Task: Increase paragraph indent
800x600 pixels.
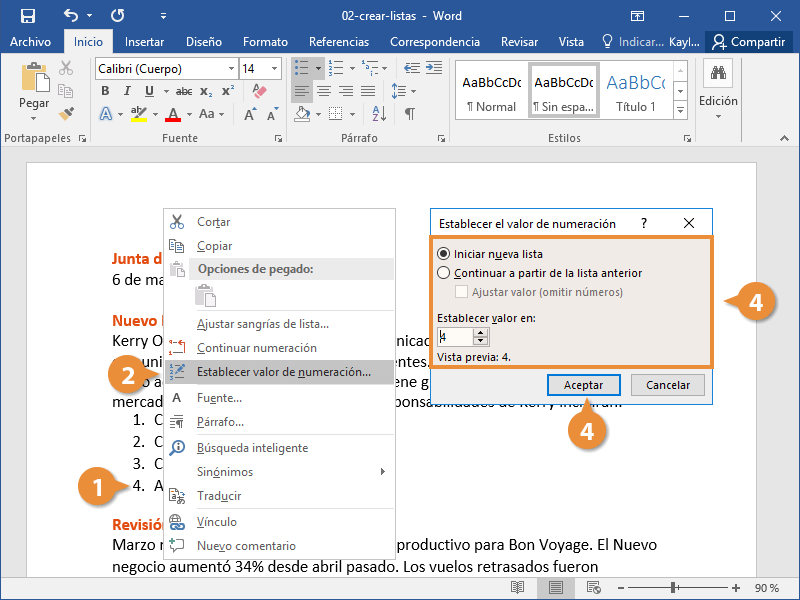Action: coord(434,68)
